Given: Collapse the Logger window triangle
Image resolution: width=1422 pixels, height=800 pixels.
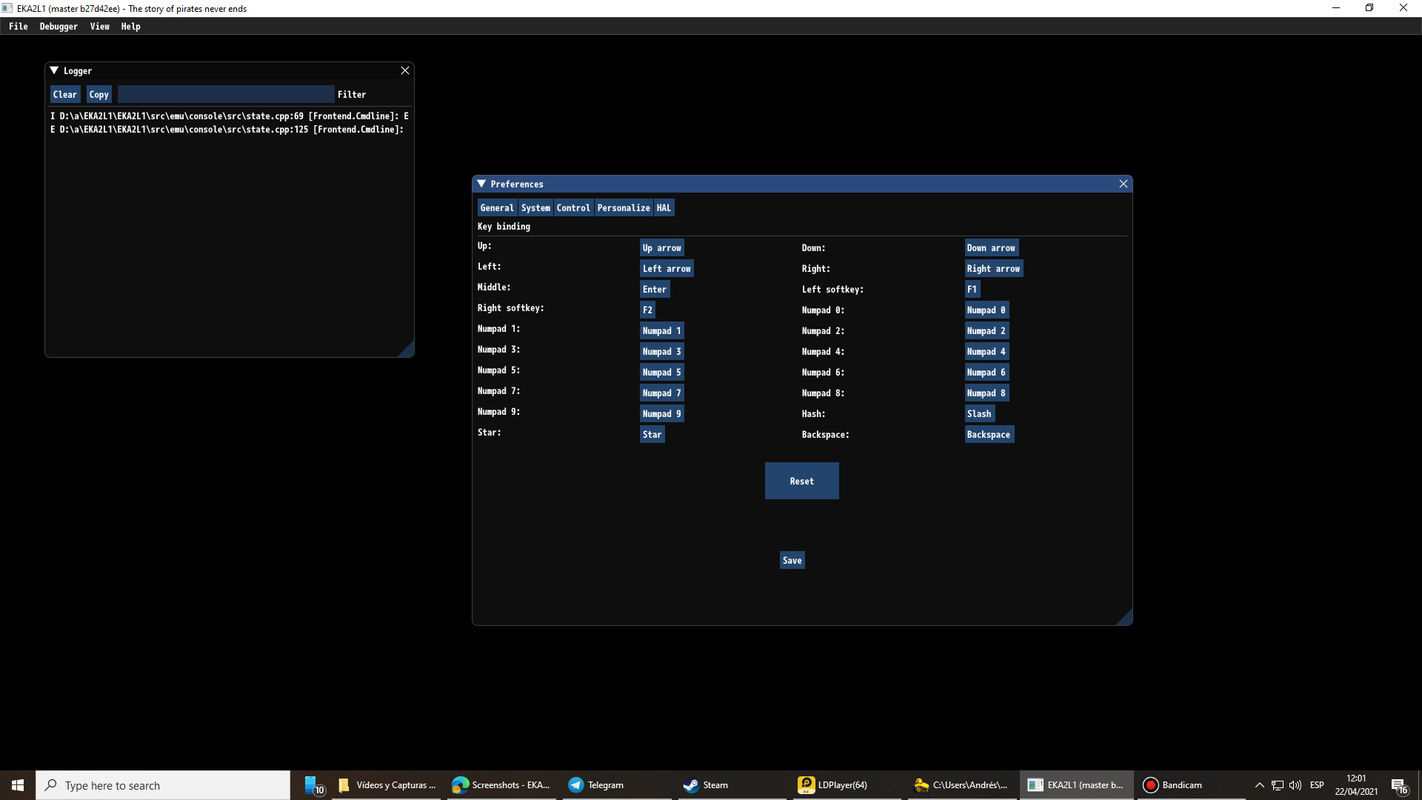Looking at the screenshot, I should tap(54, 71).
